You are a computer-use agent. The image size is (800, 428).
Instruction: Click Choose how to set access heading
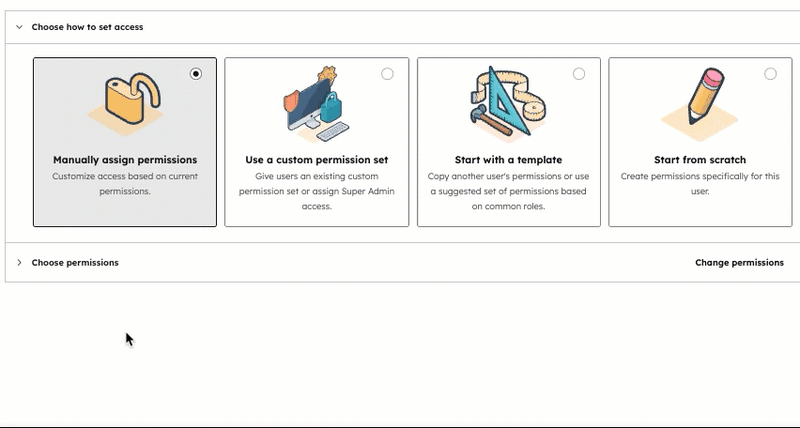[x=87, y=27]
